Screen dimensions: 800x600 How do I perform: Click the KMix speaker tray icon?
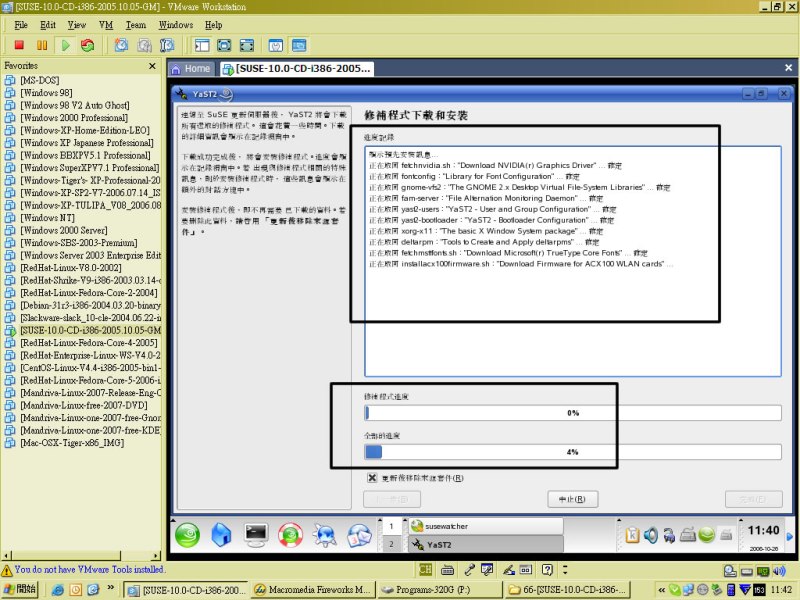pos(651,535)
